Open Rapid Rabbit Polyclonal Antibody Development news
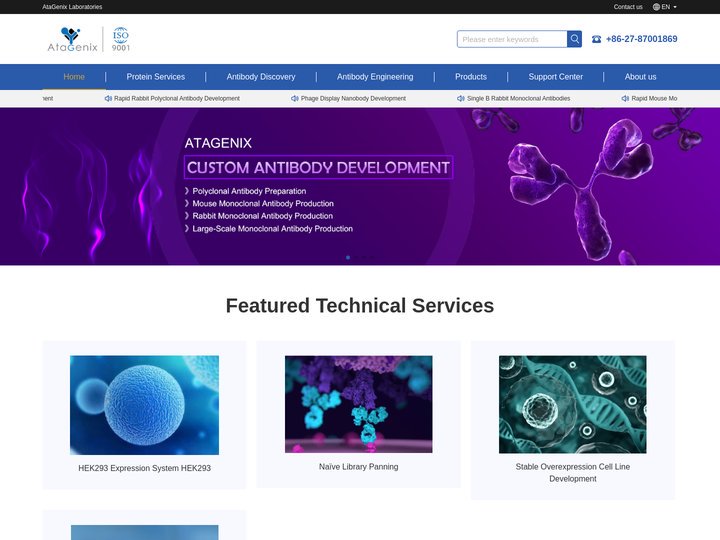The image size is (720, 540). 177,98
